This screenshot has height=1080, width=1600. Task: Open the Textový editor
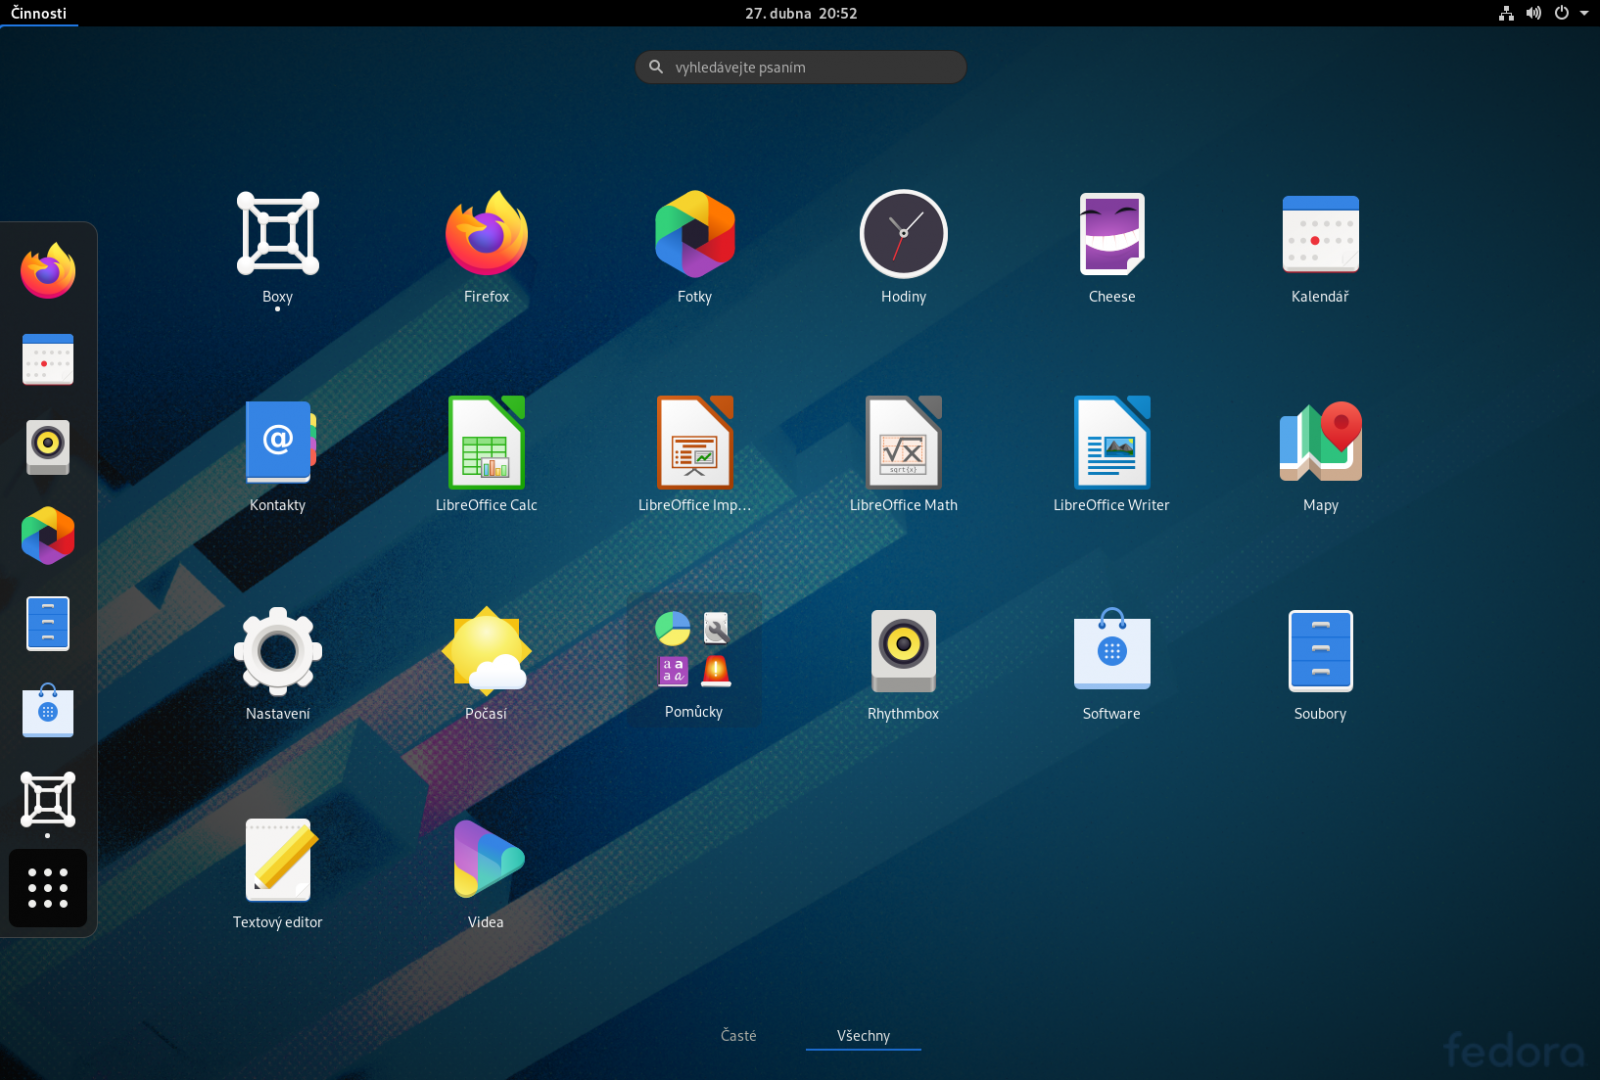[278, 859]
